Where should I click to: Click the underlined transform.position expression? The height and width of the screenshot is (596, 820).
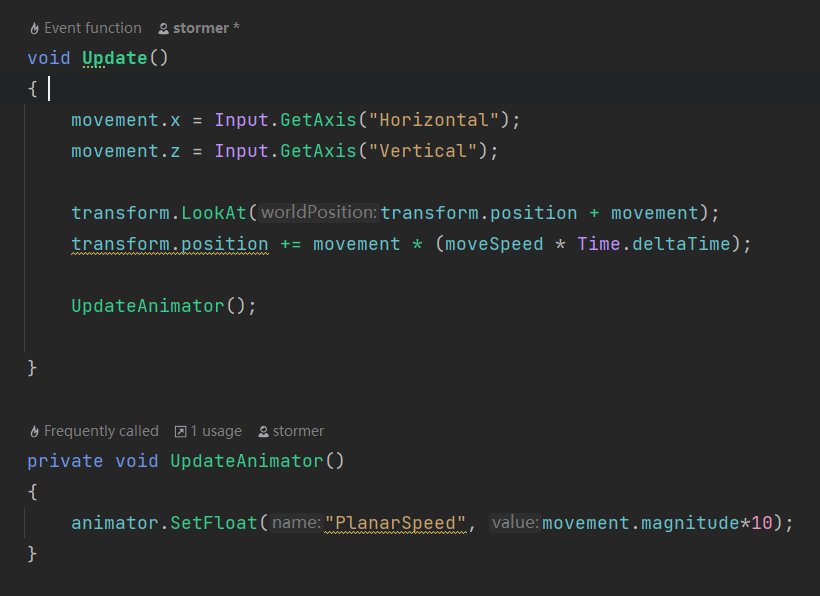click(168, 243)
